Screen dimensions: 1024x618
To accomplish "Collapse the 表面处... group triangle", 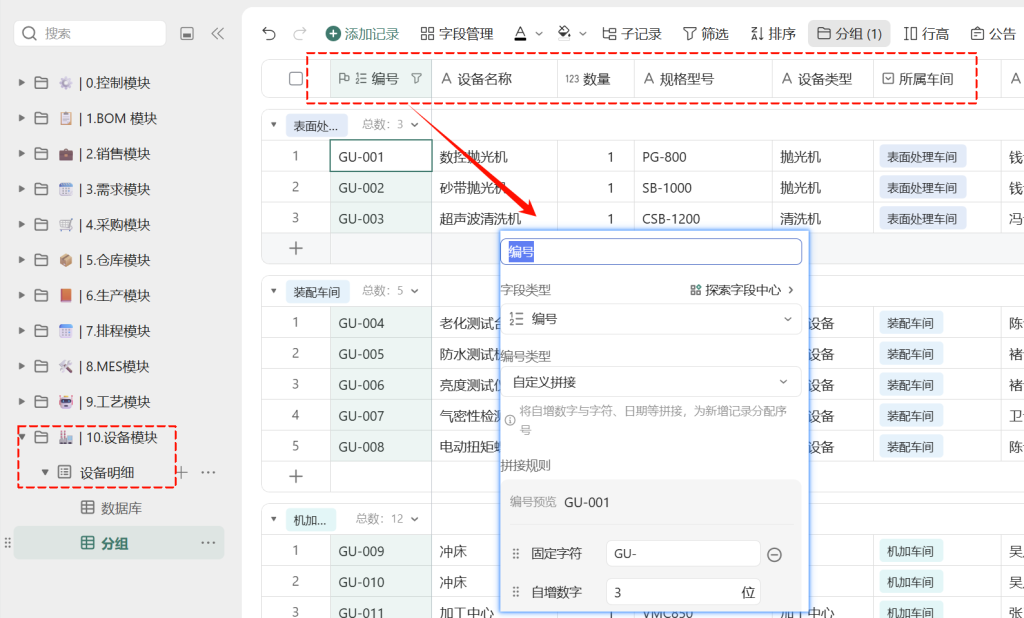I will click(274, 124).
